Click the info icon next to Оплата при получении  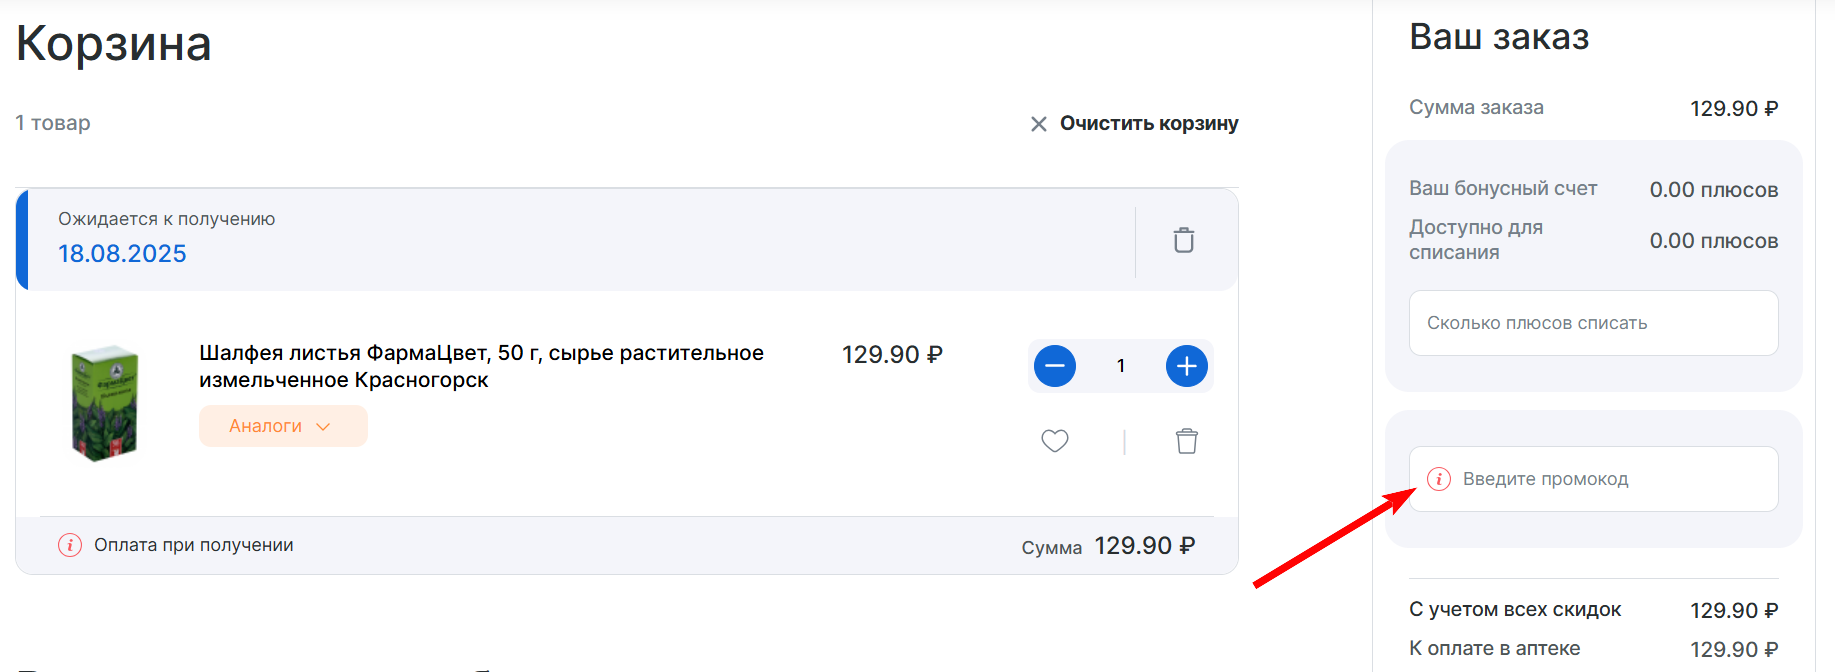point(69,545)
